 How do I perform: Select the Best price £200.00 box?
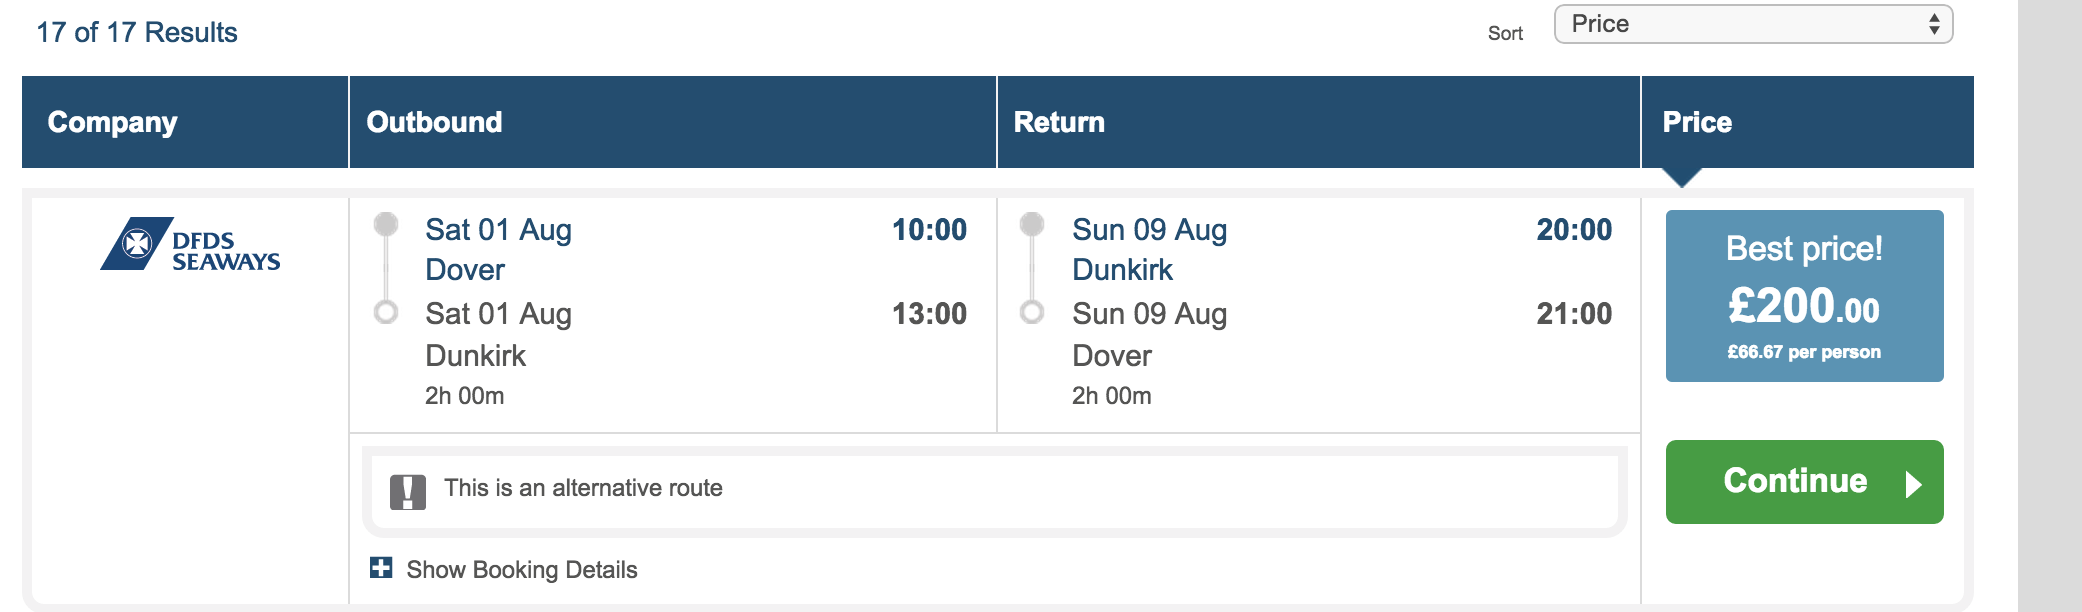(1804, 296)
